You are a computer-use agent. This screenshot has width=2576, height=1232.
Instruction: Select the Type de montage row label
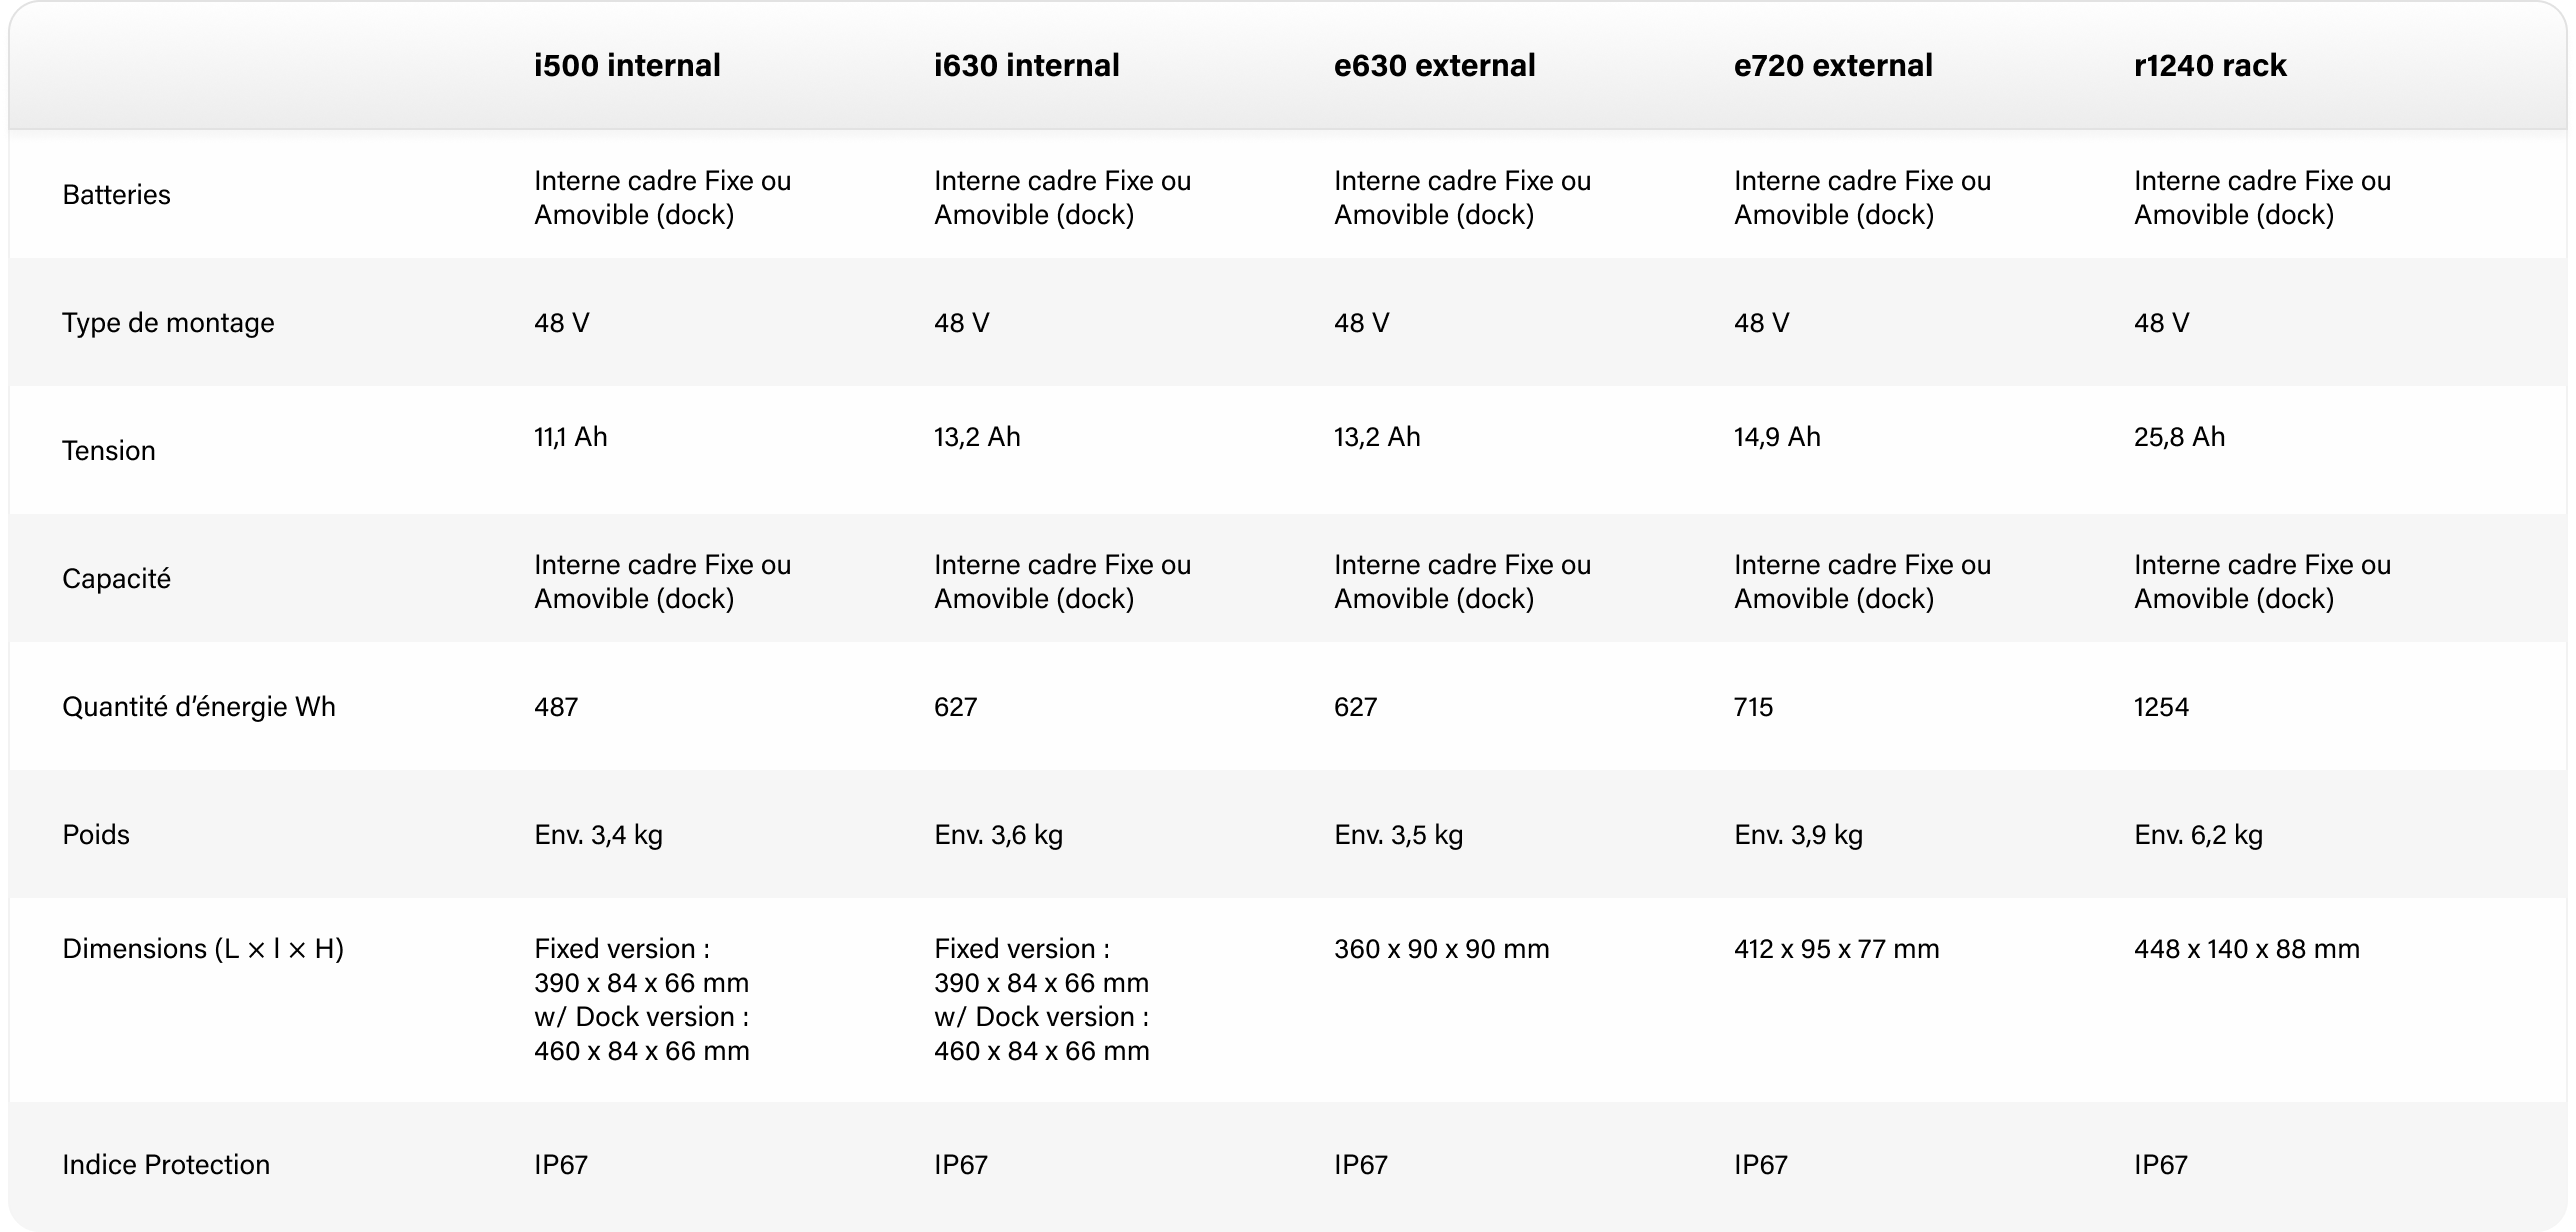(x=168, y=323)
